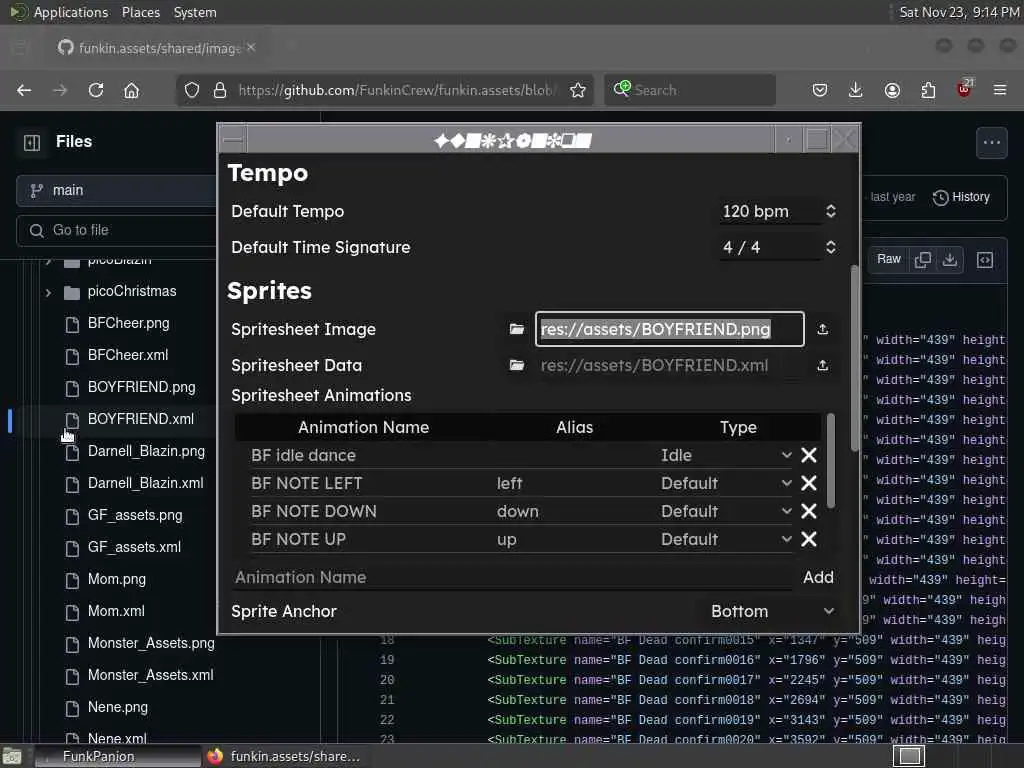Click upload icon next to Spritesheet Data

823,365
